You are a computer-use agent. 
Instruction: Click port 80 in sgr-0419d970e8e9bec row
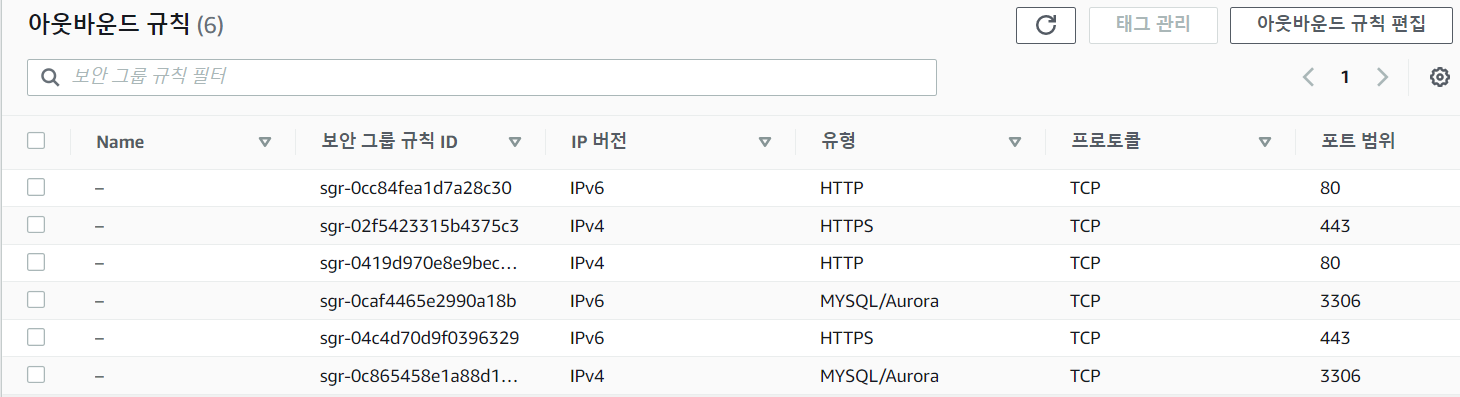pyautogui.click(x=1330, y=264)
